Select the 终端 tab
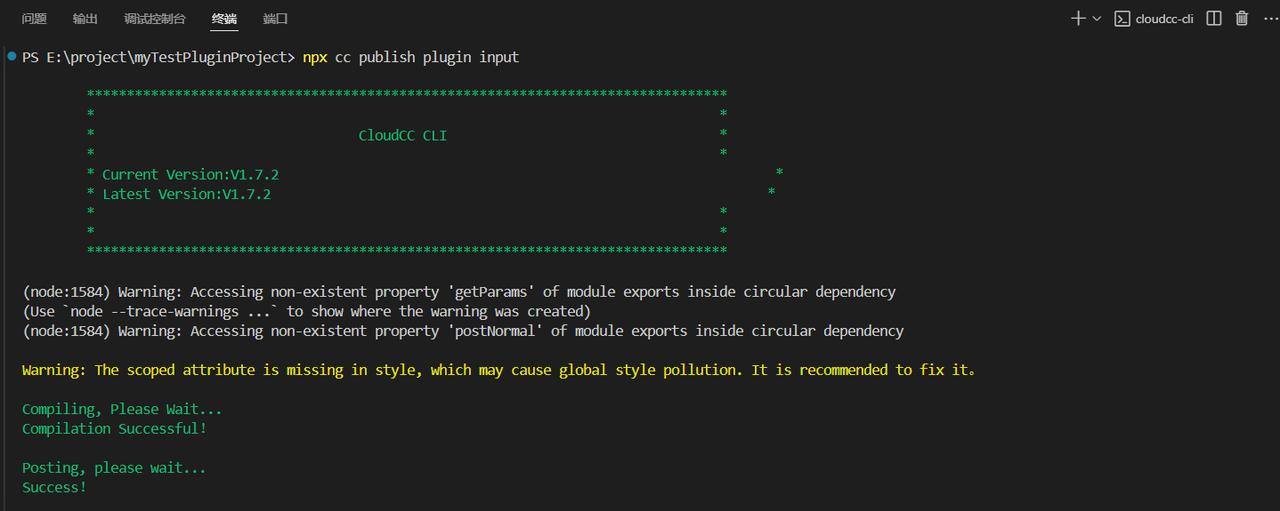Image resolution: width=1280 pixels, height=511 pixels. pos(225,19)
